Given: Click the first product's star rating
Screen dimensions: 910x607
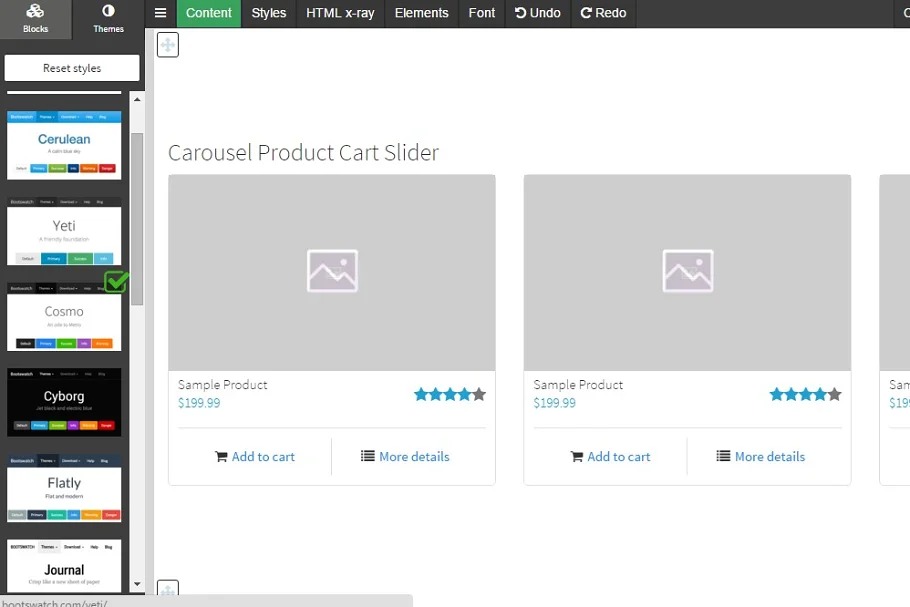Looking at the screenshot, I should 450,395.
